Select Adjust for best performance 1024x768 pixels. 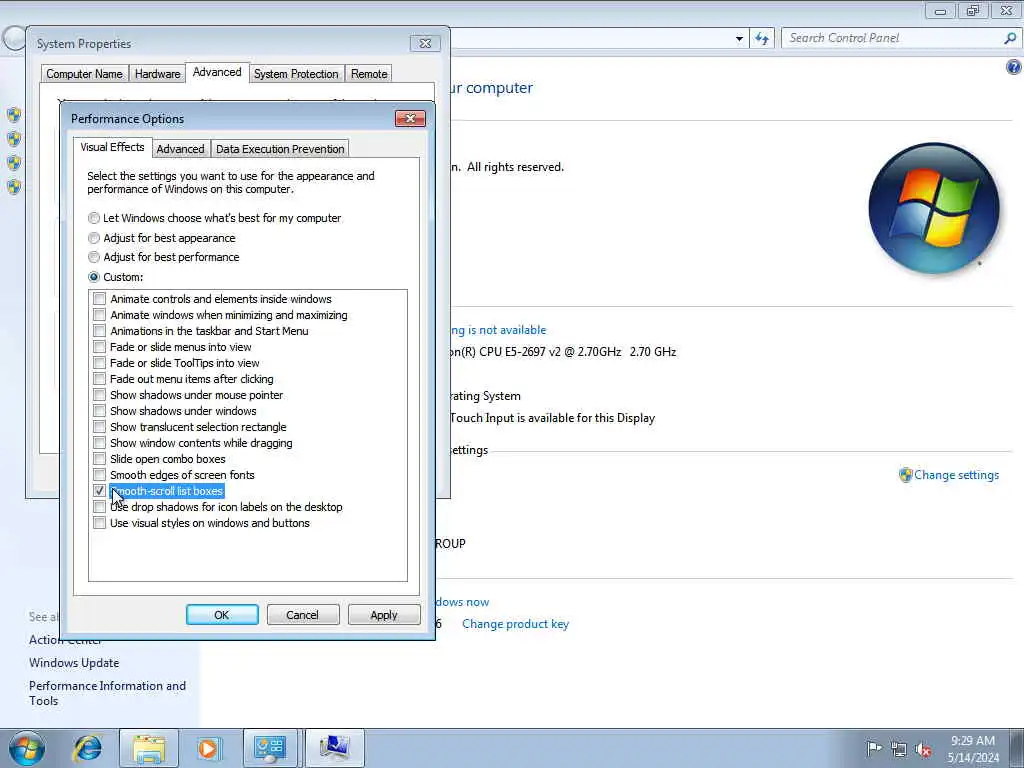tap(94, 257)
